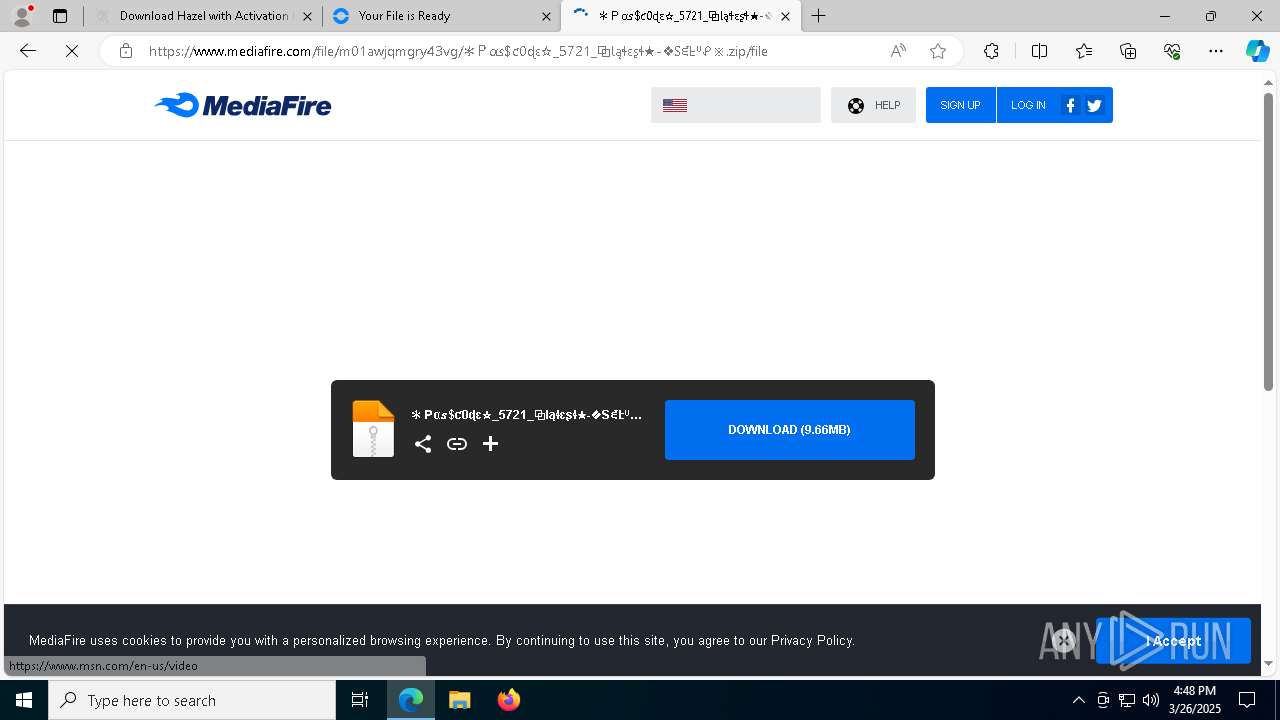Copy the file link icon

(457, 444)
